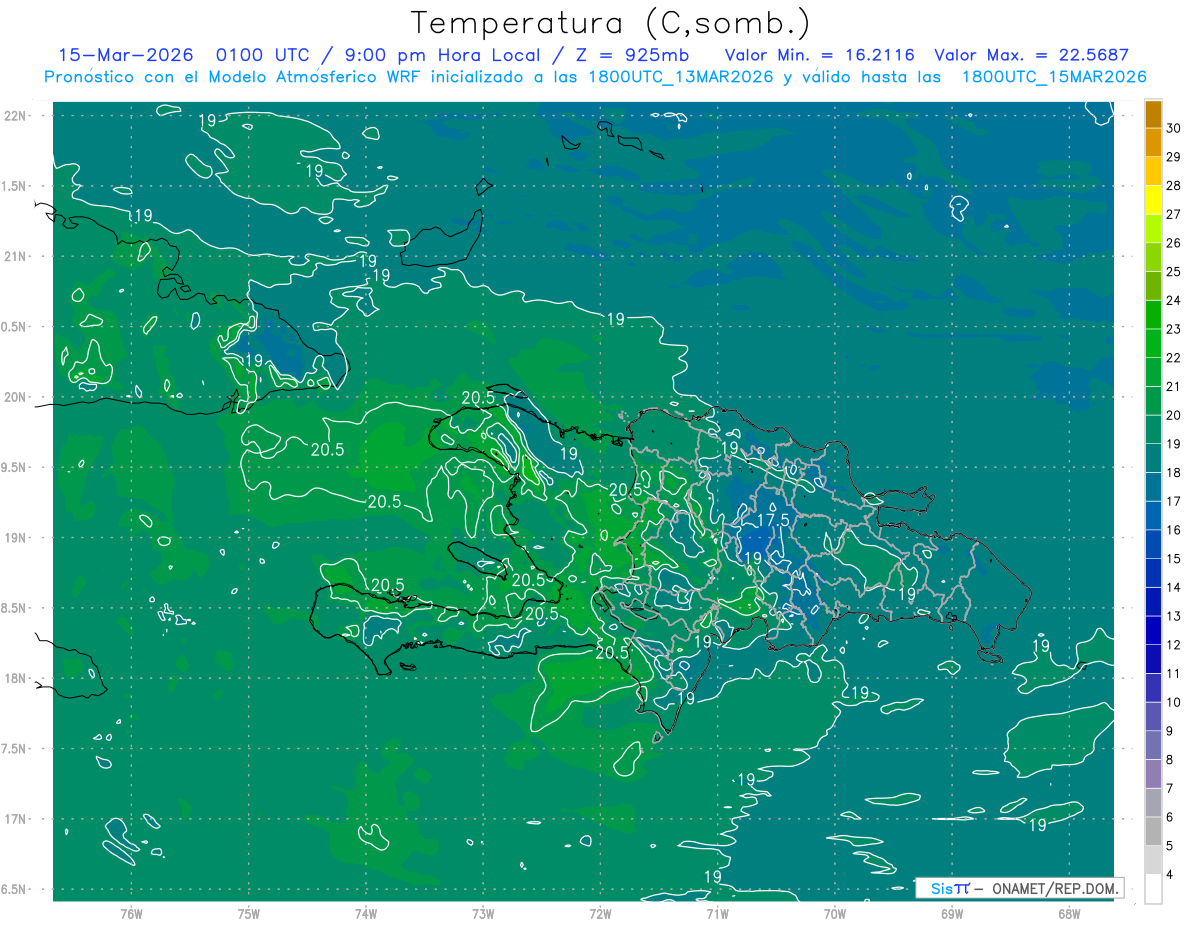1200x927 pixels.
Task: Click gray legend swatch between 5 and 6
Action: 1153,831
